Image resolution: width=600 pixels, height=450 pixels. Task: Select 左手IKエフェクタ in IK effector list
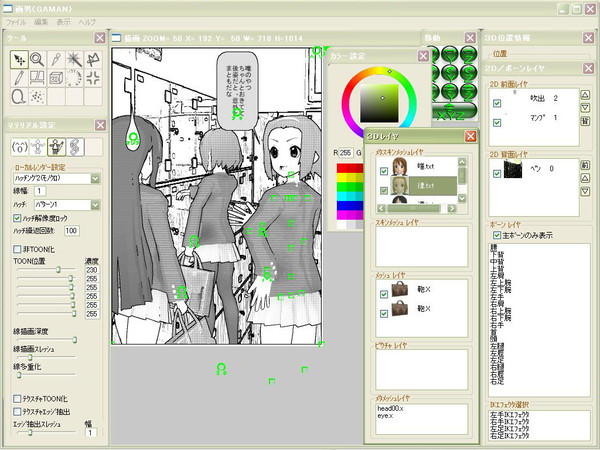click(x=510, y=415)
